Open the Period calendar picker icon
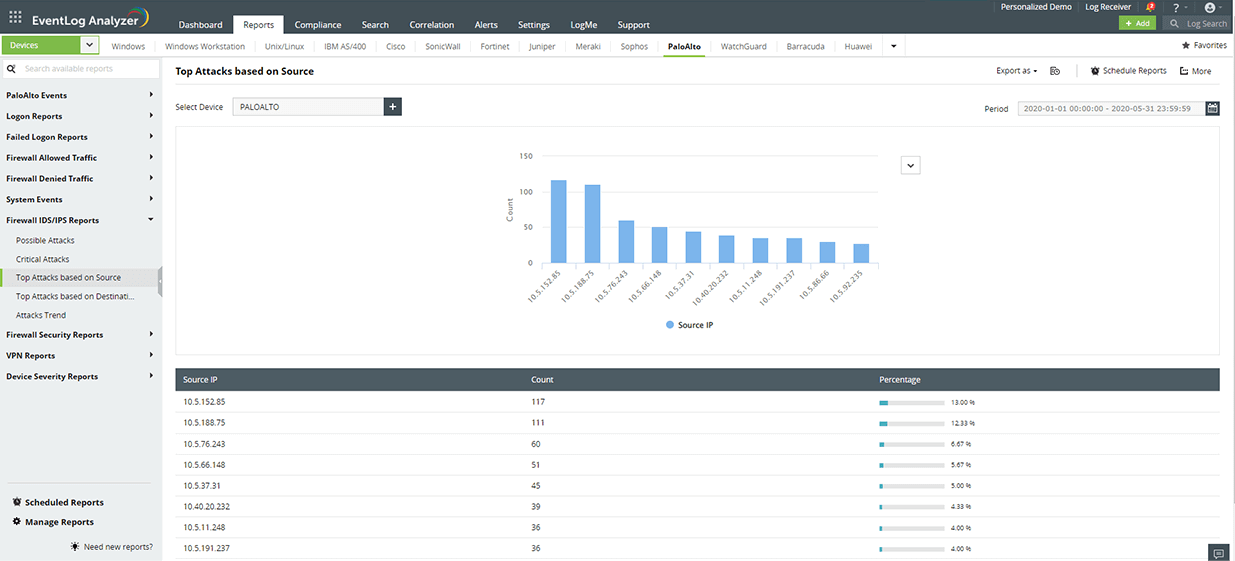Screen dimensions: 1235x561 click(1213, 108)
